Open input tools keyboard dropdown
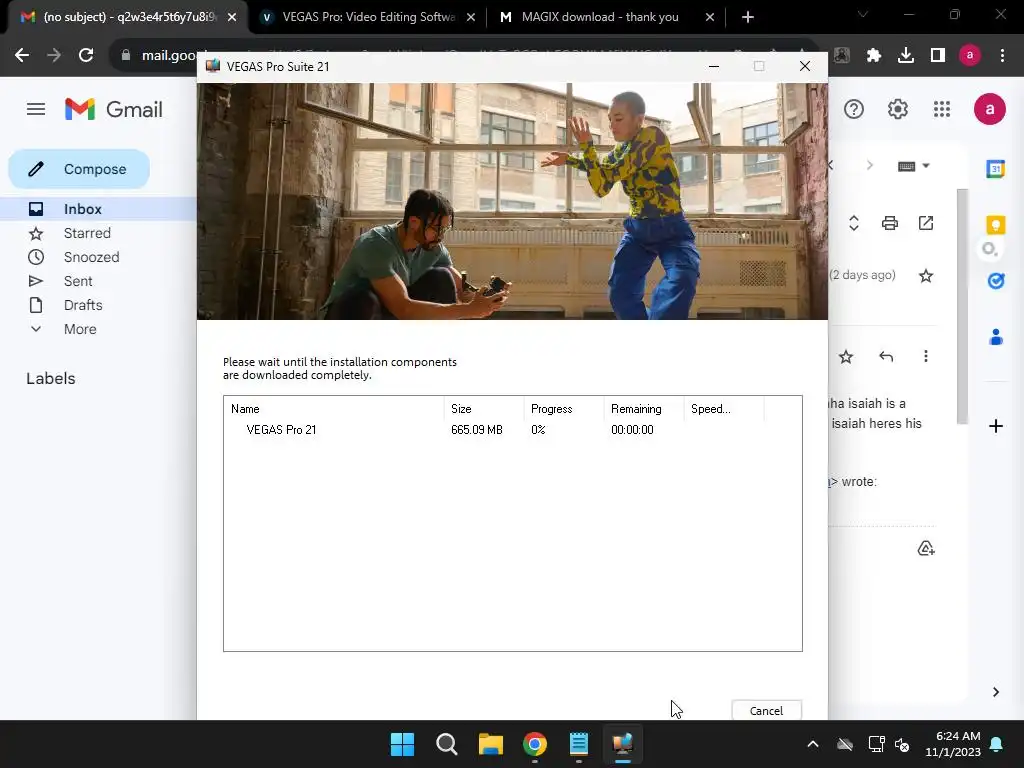Screen dimensions: 1024x768 coord(913,166)
